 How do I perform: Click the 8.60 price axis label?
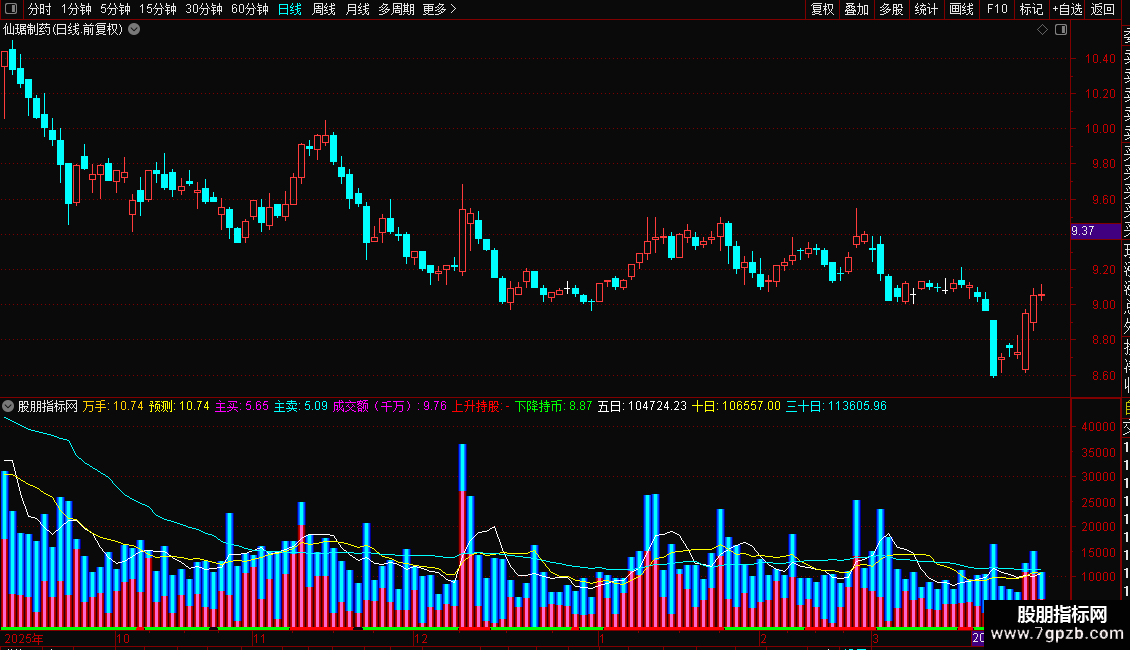(1104, 375)
